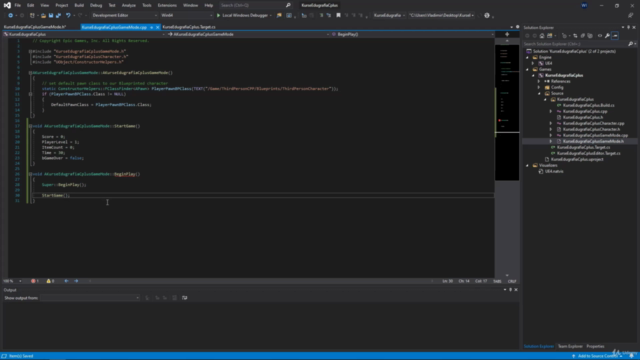Click the Live Share feedback icon

pyautogui.click(x=631, y=16)
